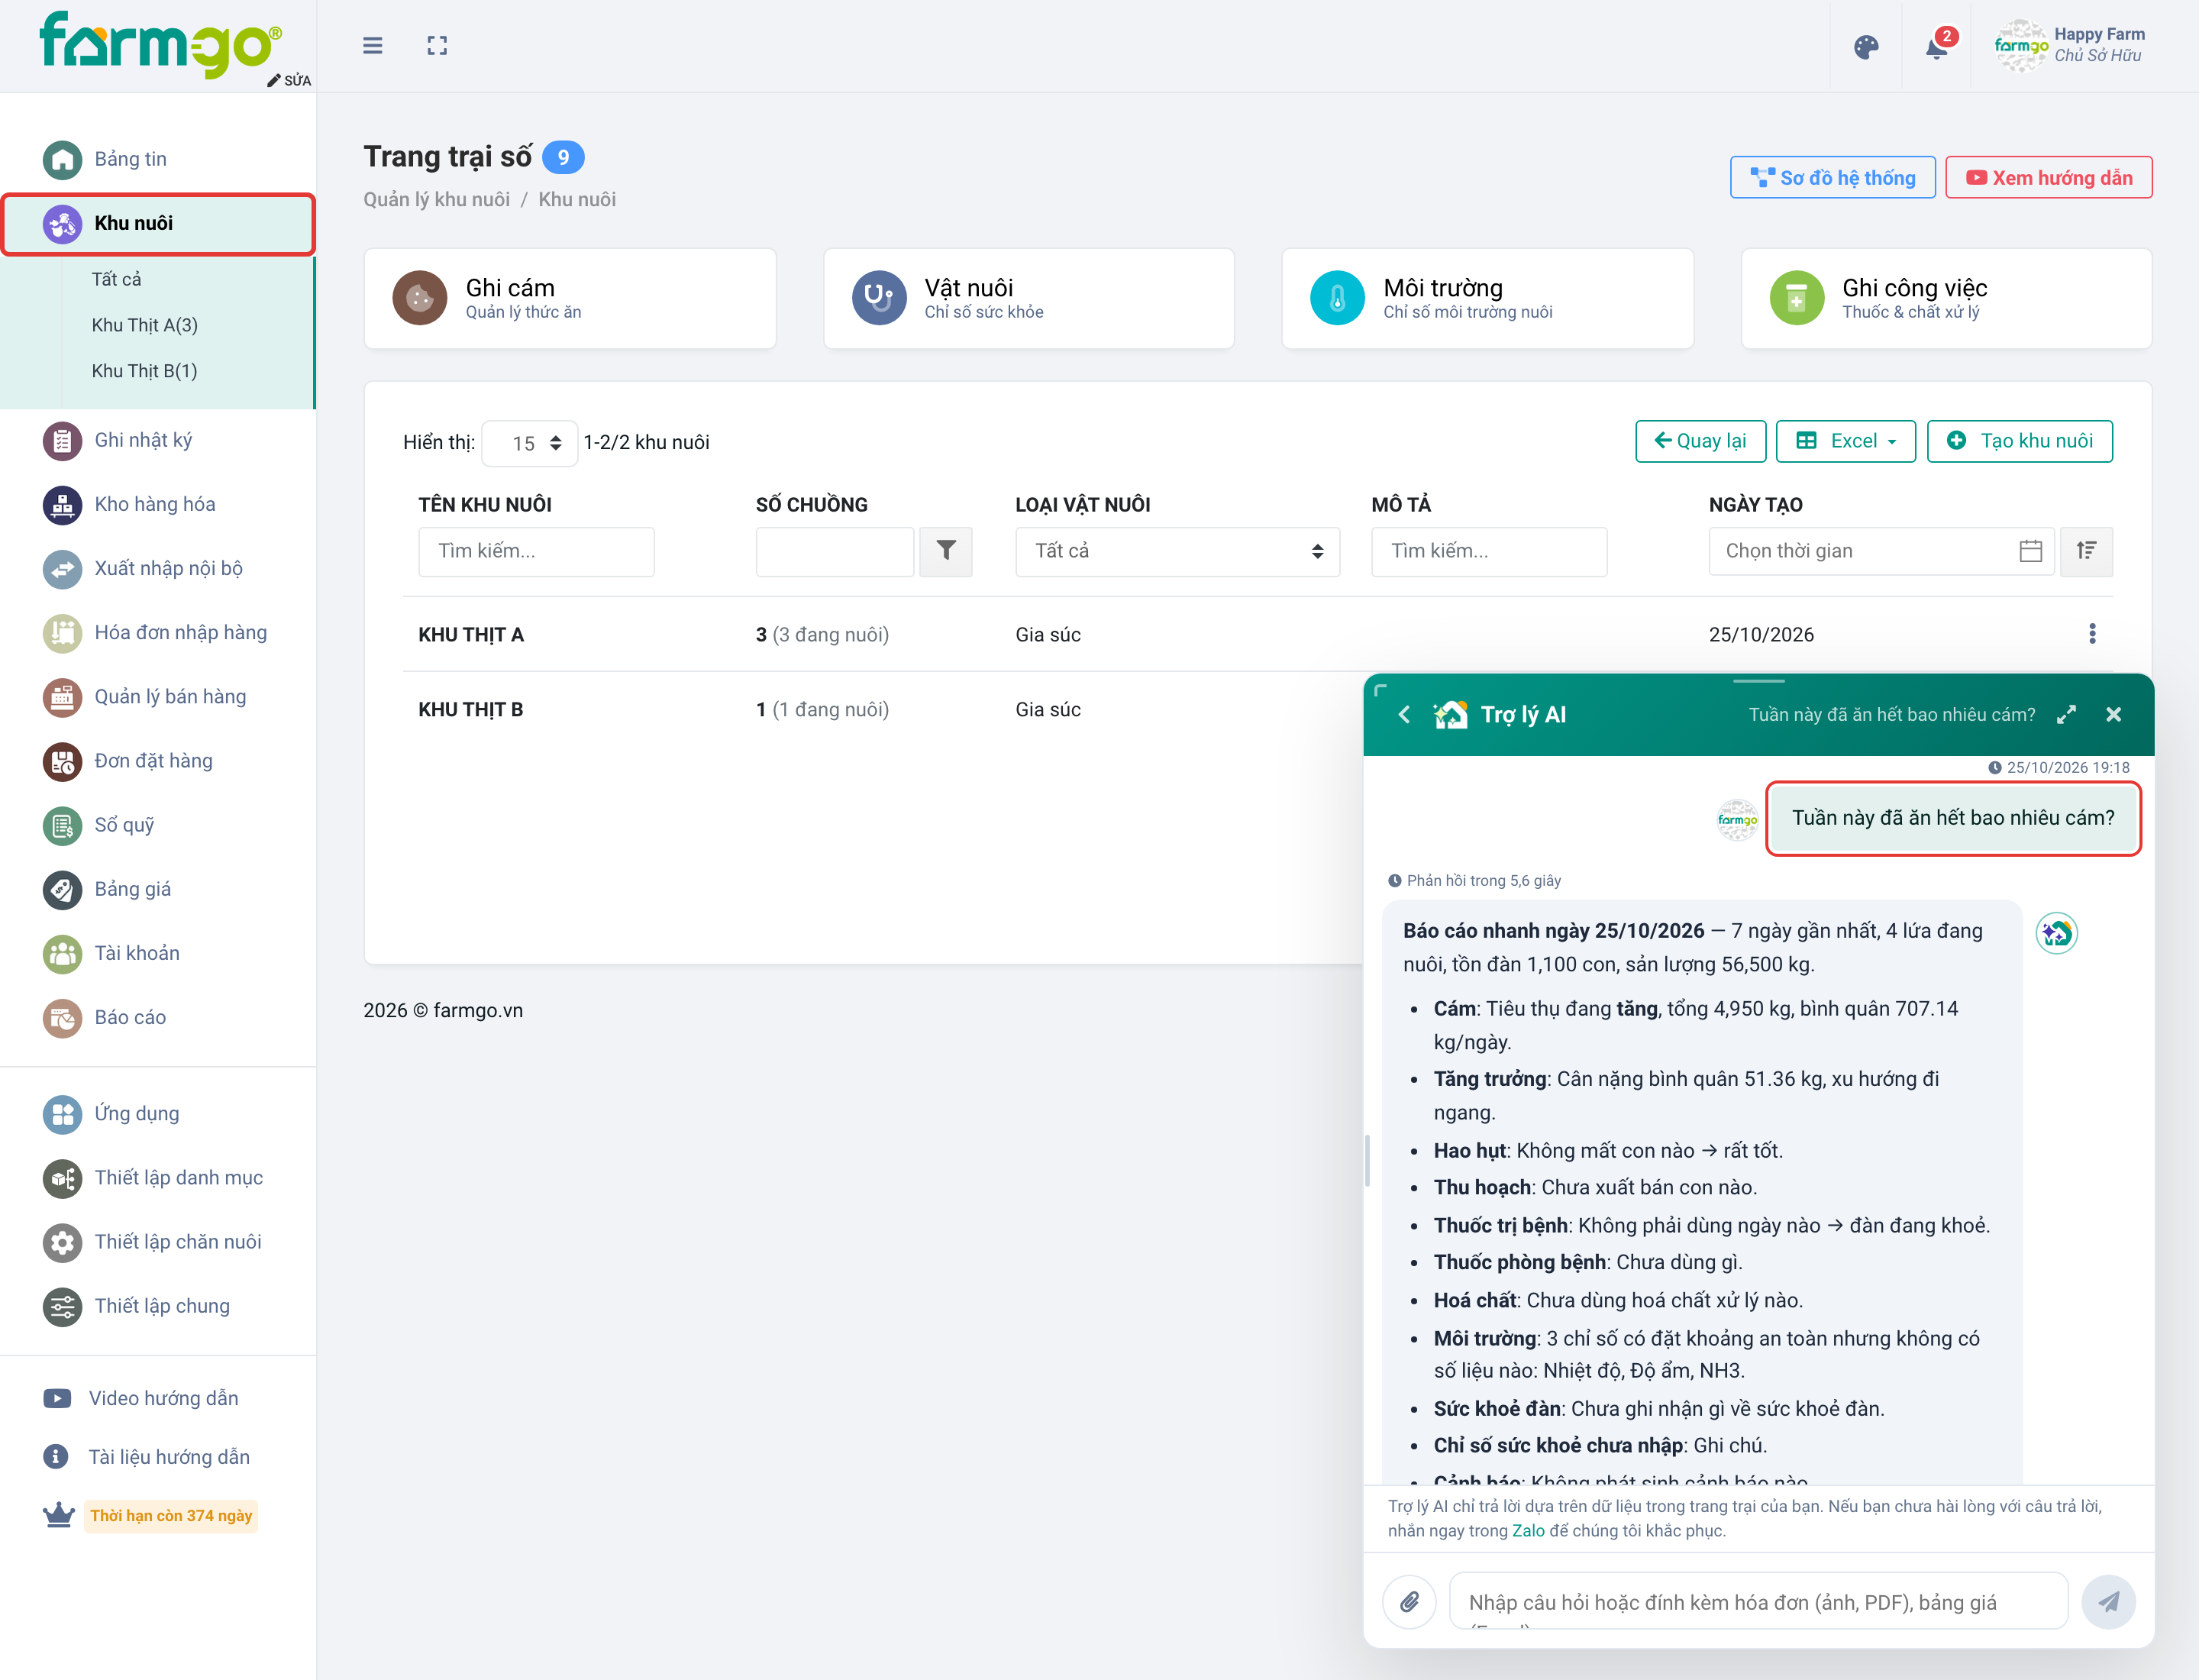
Task: Click the fullscreen expand icon in header
Action: 437,46
